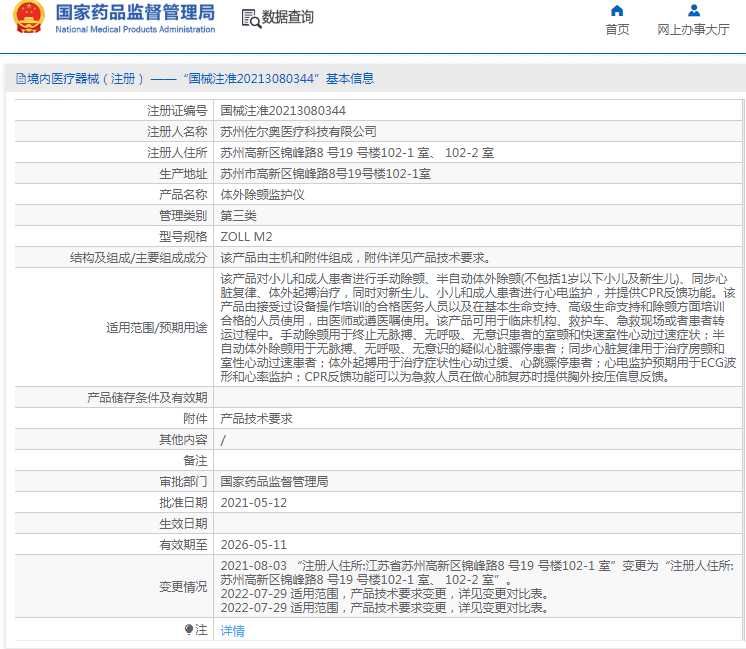Click 审批部门 value 国家药品监督管理局

pyautogui.click(x=274, y=482)
